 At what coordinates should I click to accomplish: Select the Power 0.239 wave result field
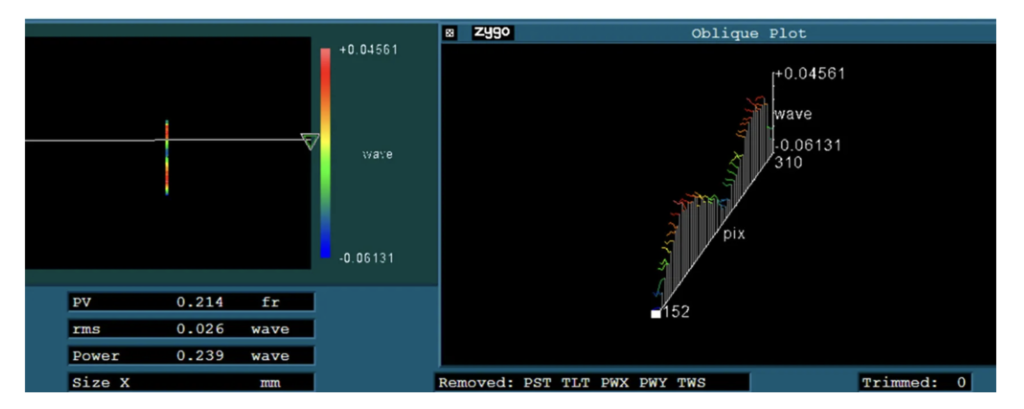pyautogui.click(x=191, y=355)
